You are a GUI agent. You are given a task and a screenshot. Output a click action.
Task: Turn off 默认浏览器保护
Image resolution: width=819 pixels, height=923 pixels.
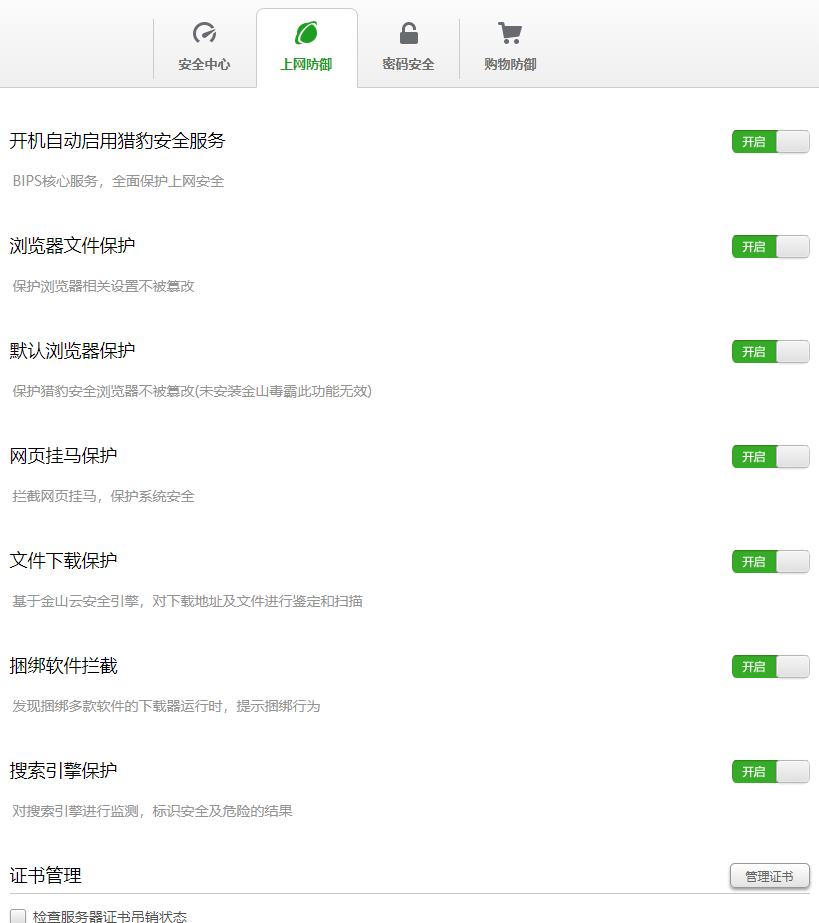[x=769, y=351]
